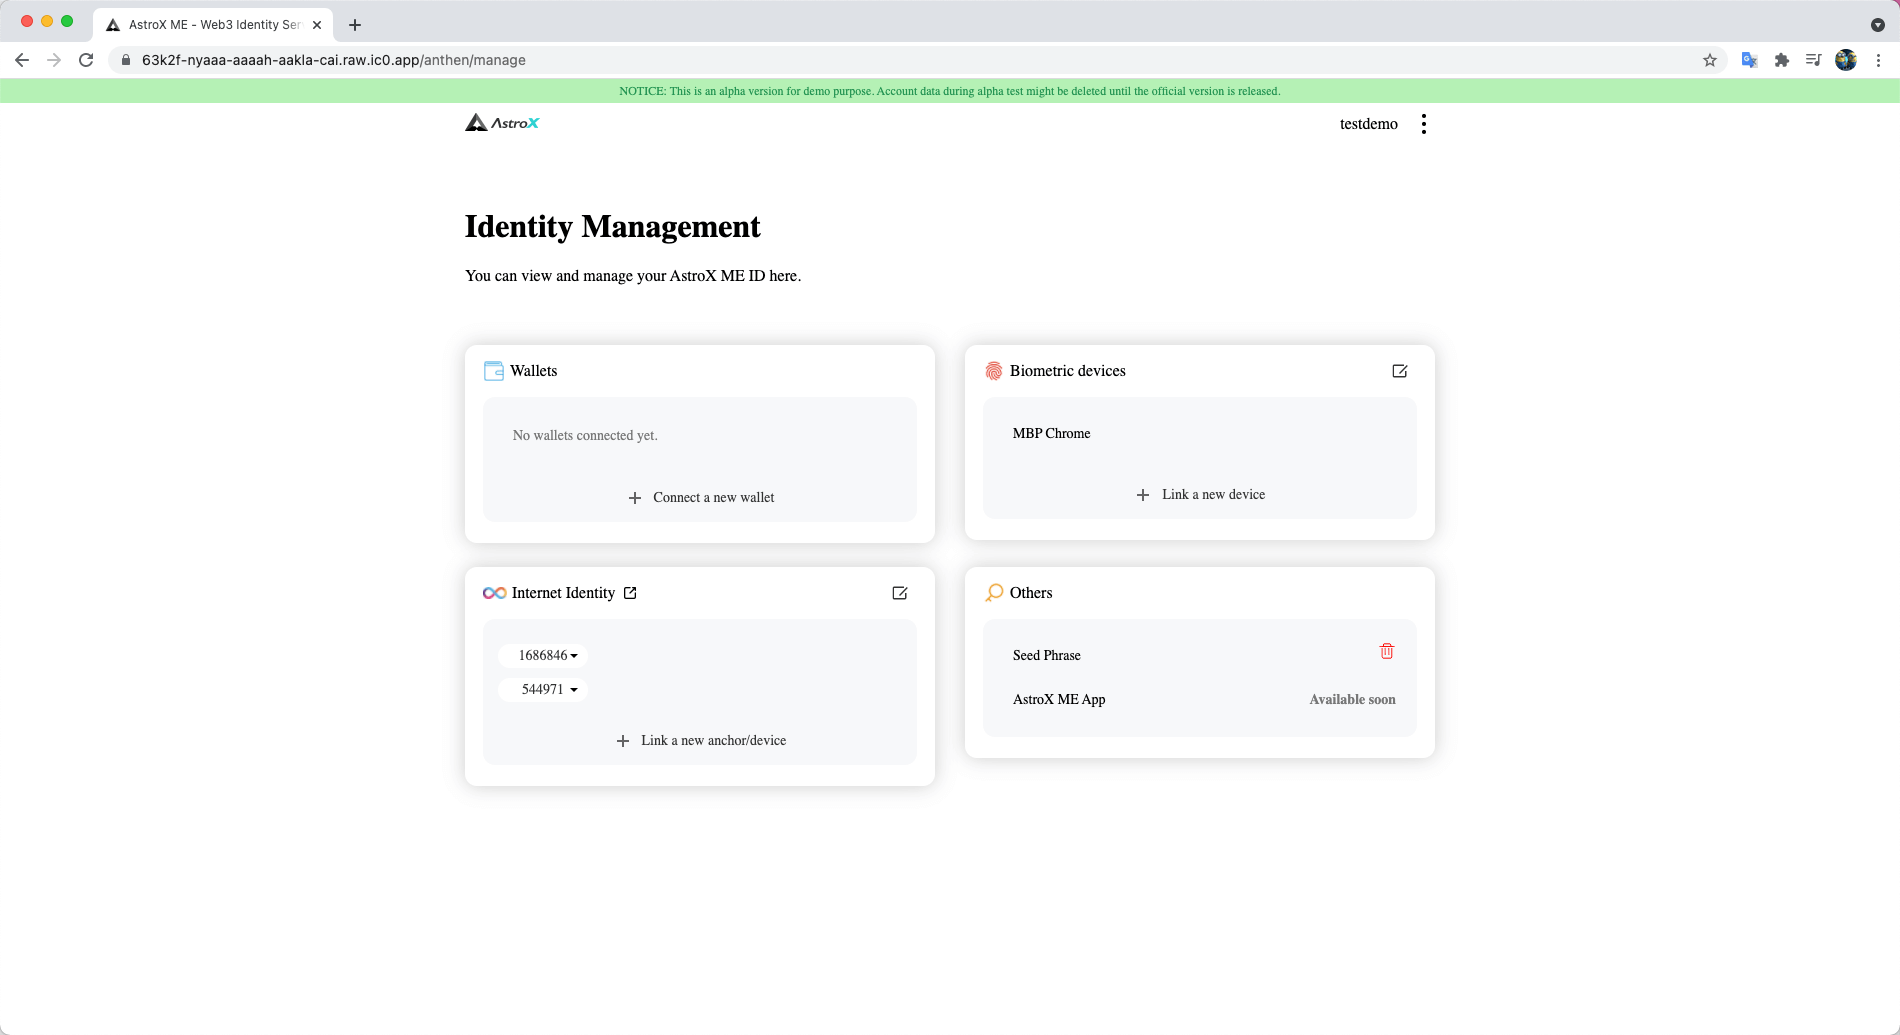Click the No wallets connected yet text
The width and height of the screenshot is (1900, 1035).
(x=585, y=436)
